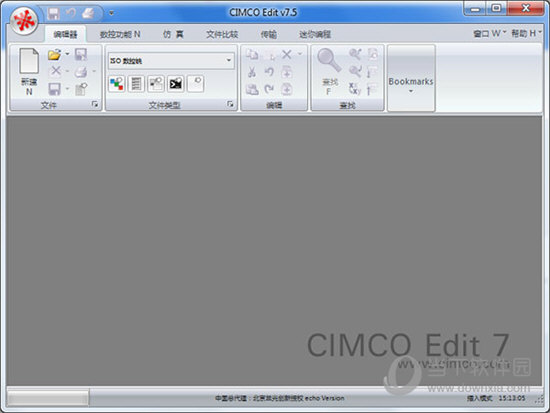Click the Delete X icon in the 编辑 group

[x=287, y=54]
